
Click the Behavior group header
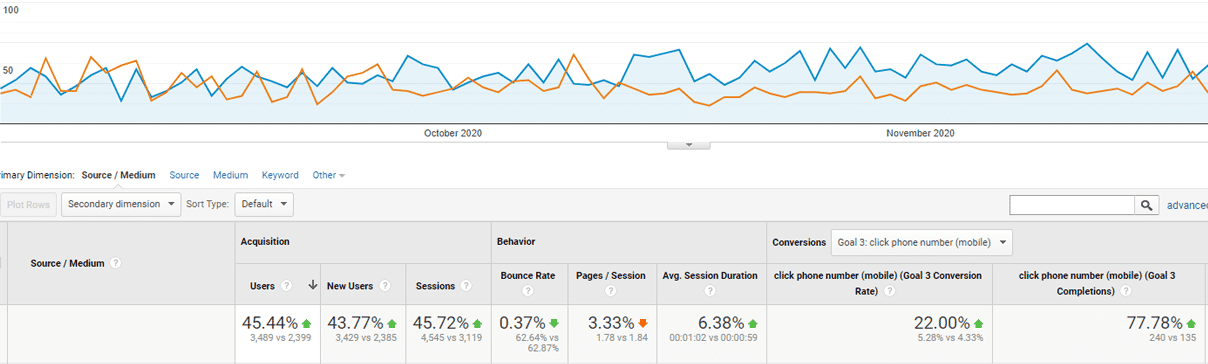pyautogui.click(x=516, y=242)
